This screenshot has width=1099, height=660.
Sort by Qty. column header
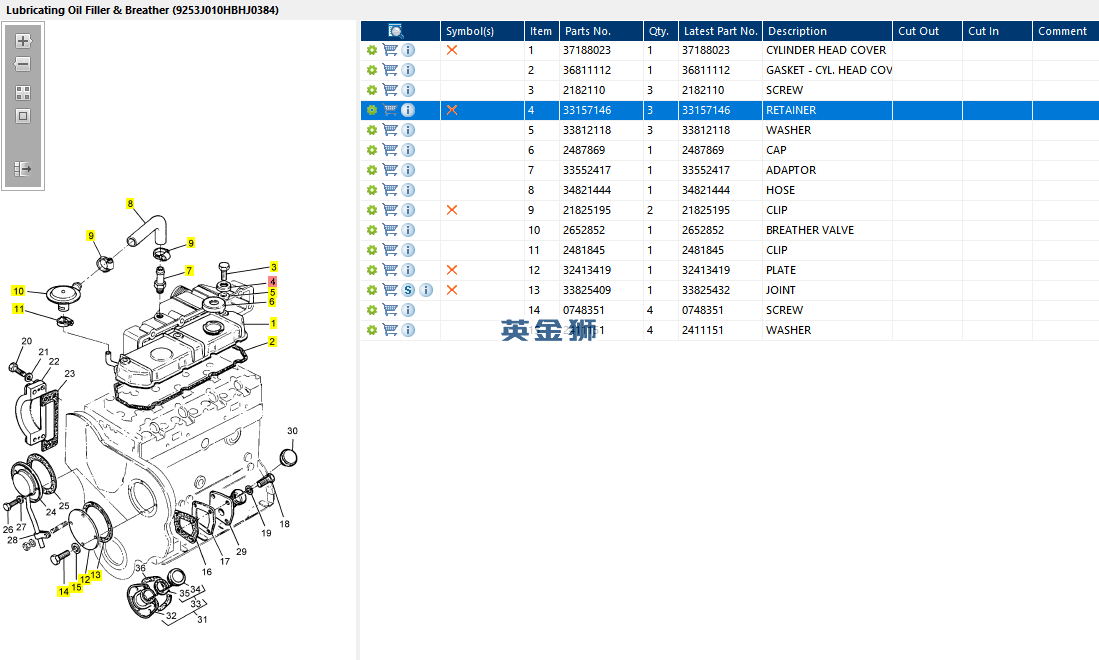pos(660,31)
